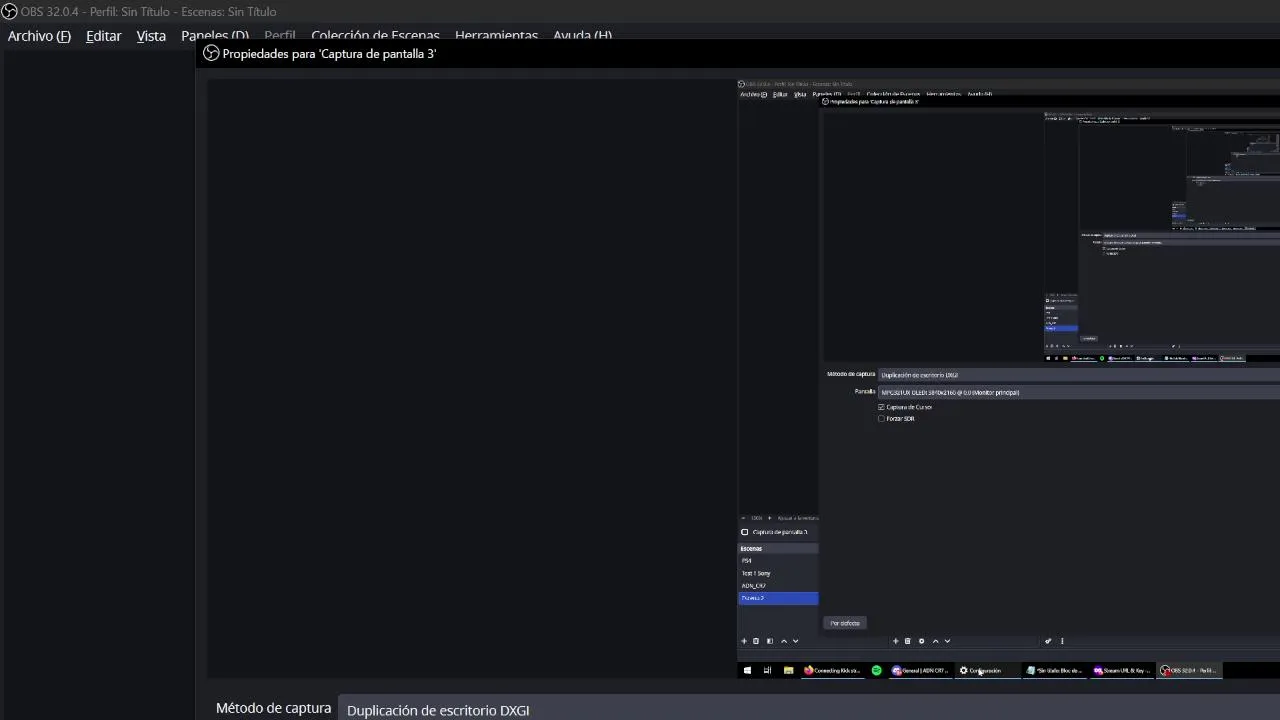This screenshot has width=1280, height=720.
Task: Open the Ayuda menu
Action: [x=582, y=36]
